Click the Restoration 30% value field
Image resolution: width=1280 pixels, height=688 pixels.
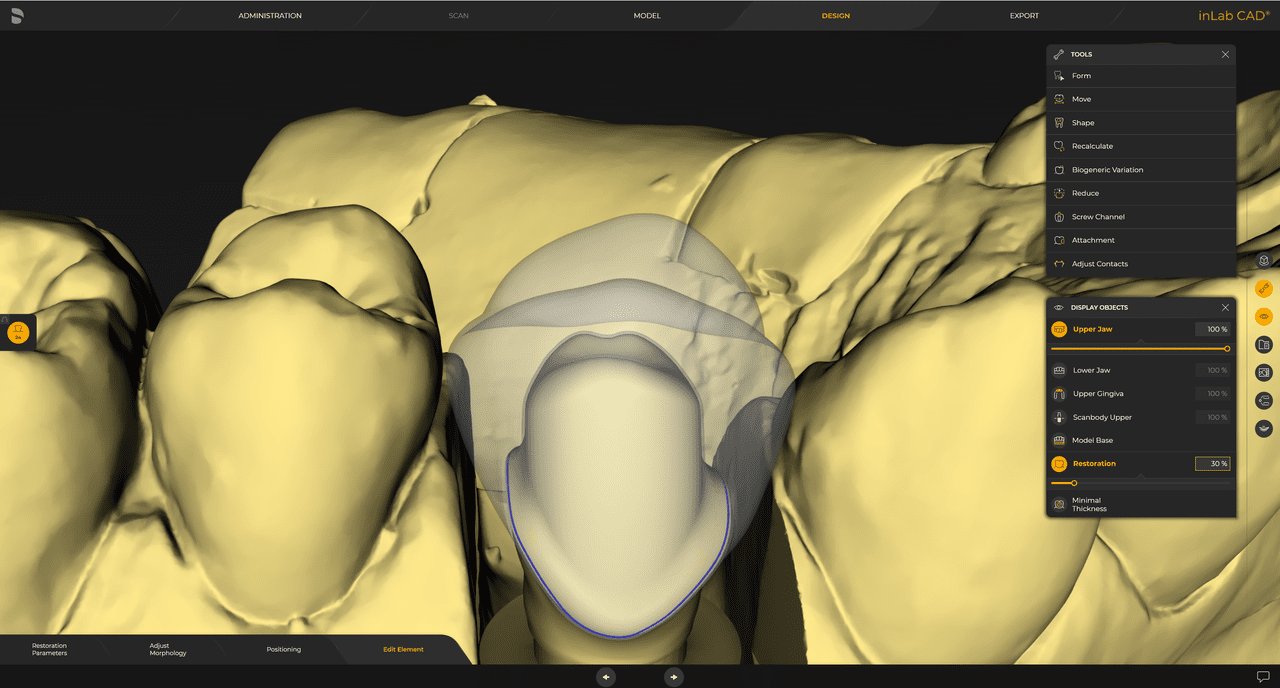pos(1212,463)
